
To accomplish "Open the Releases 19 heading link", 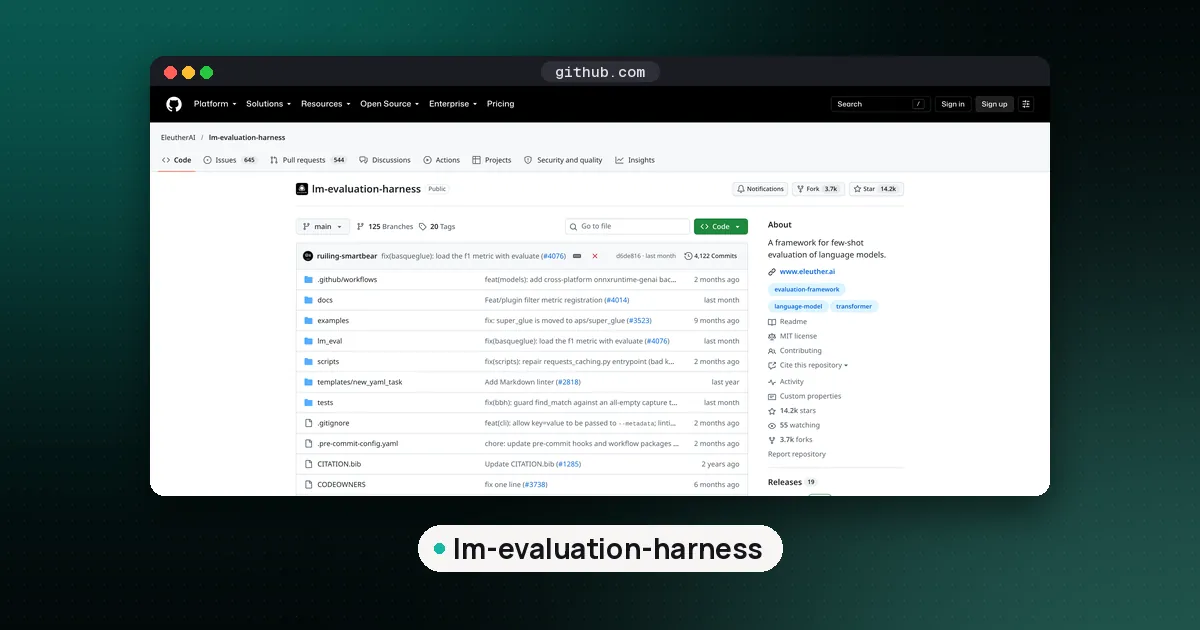I will (x=792, y=482).
